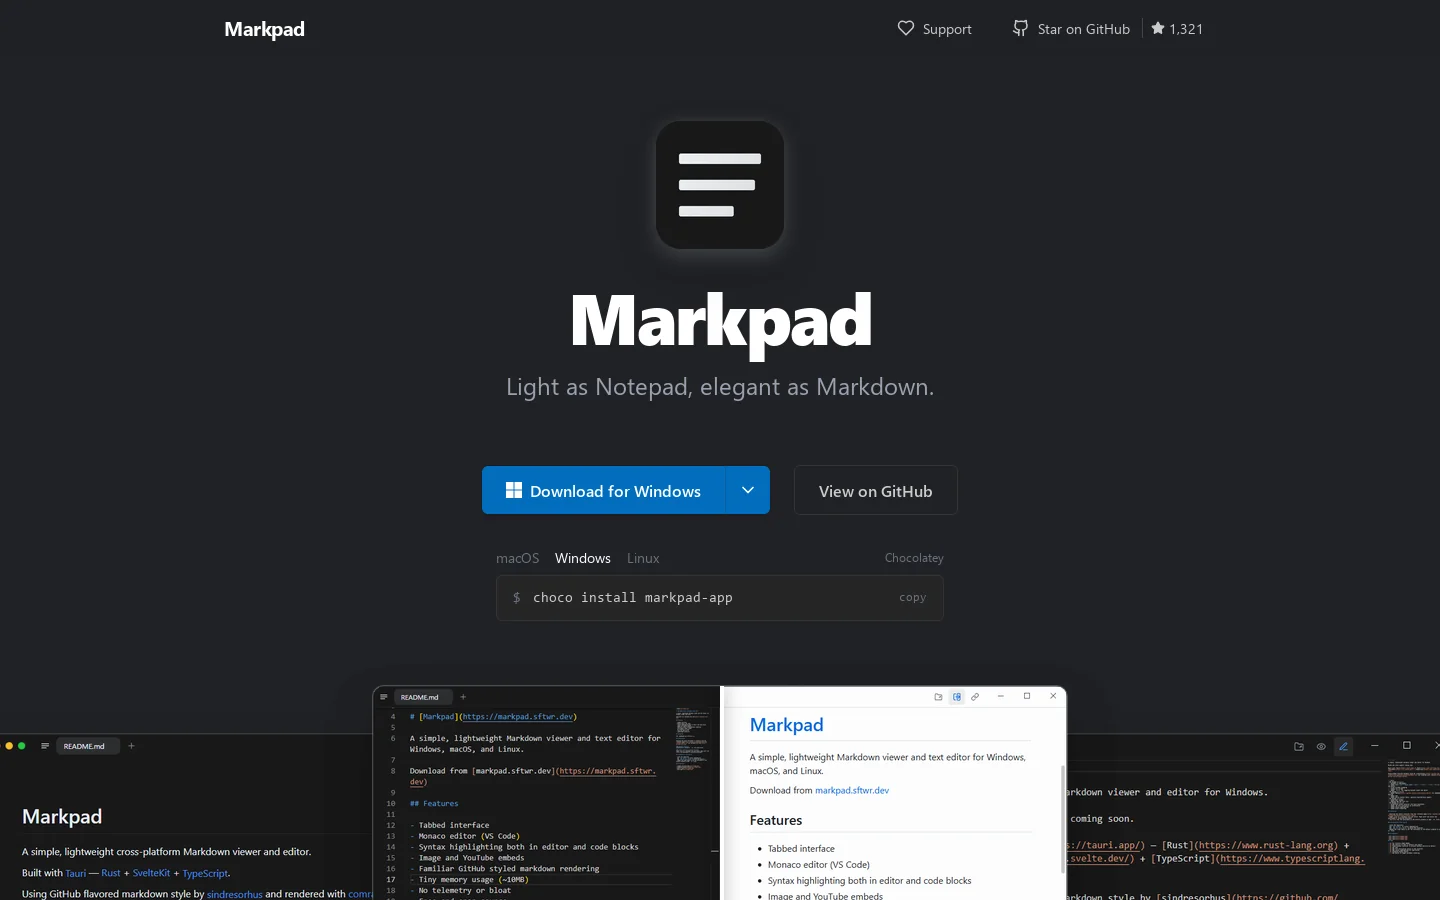
Task: Click the yellow macOS minimize dot in left screenshot
Action: coord(9,746)
